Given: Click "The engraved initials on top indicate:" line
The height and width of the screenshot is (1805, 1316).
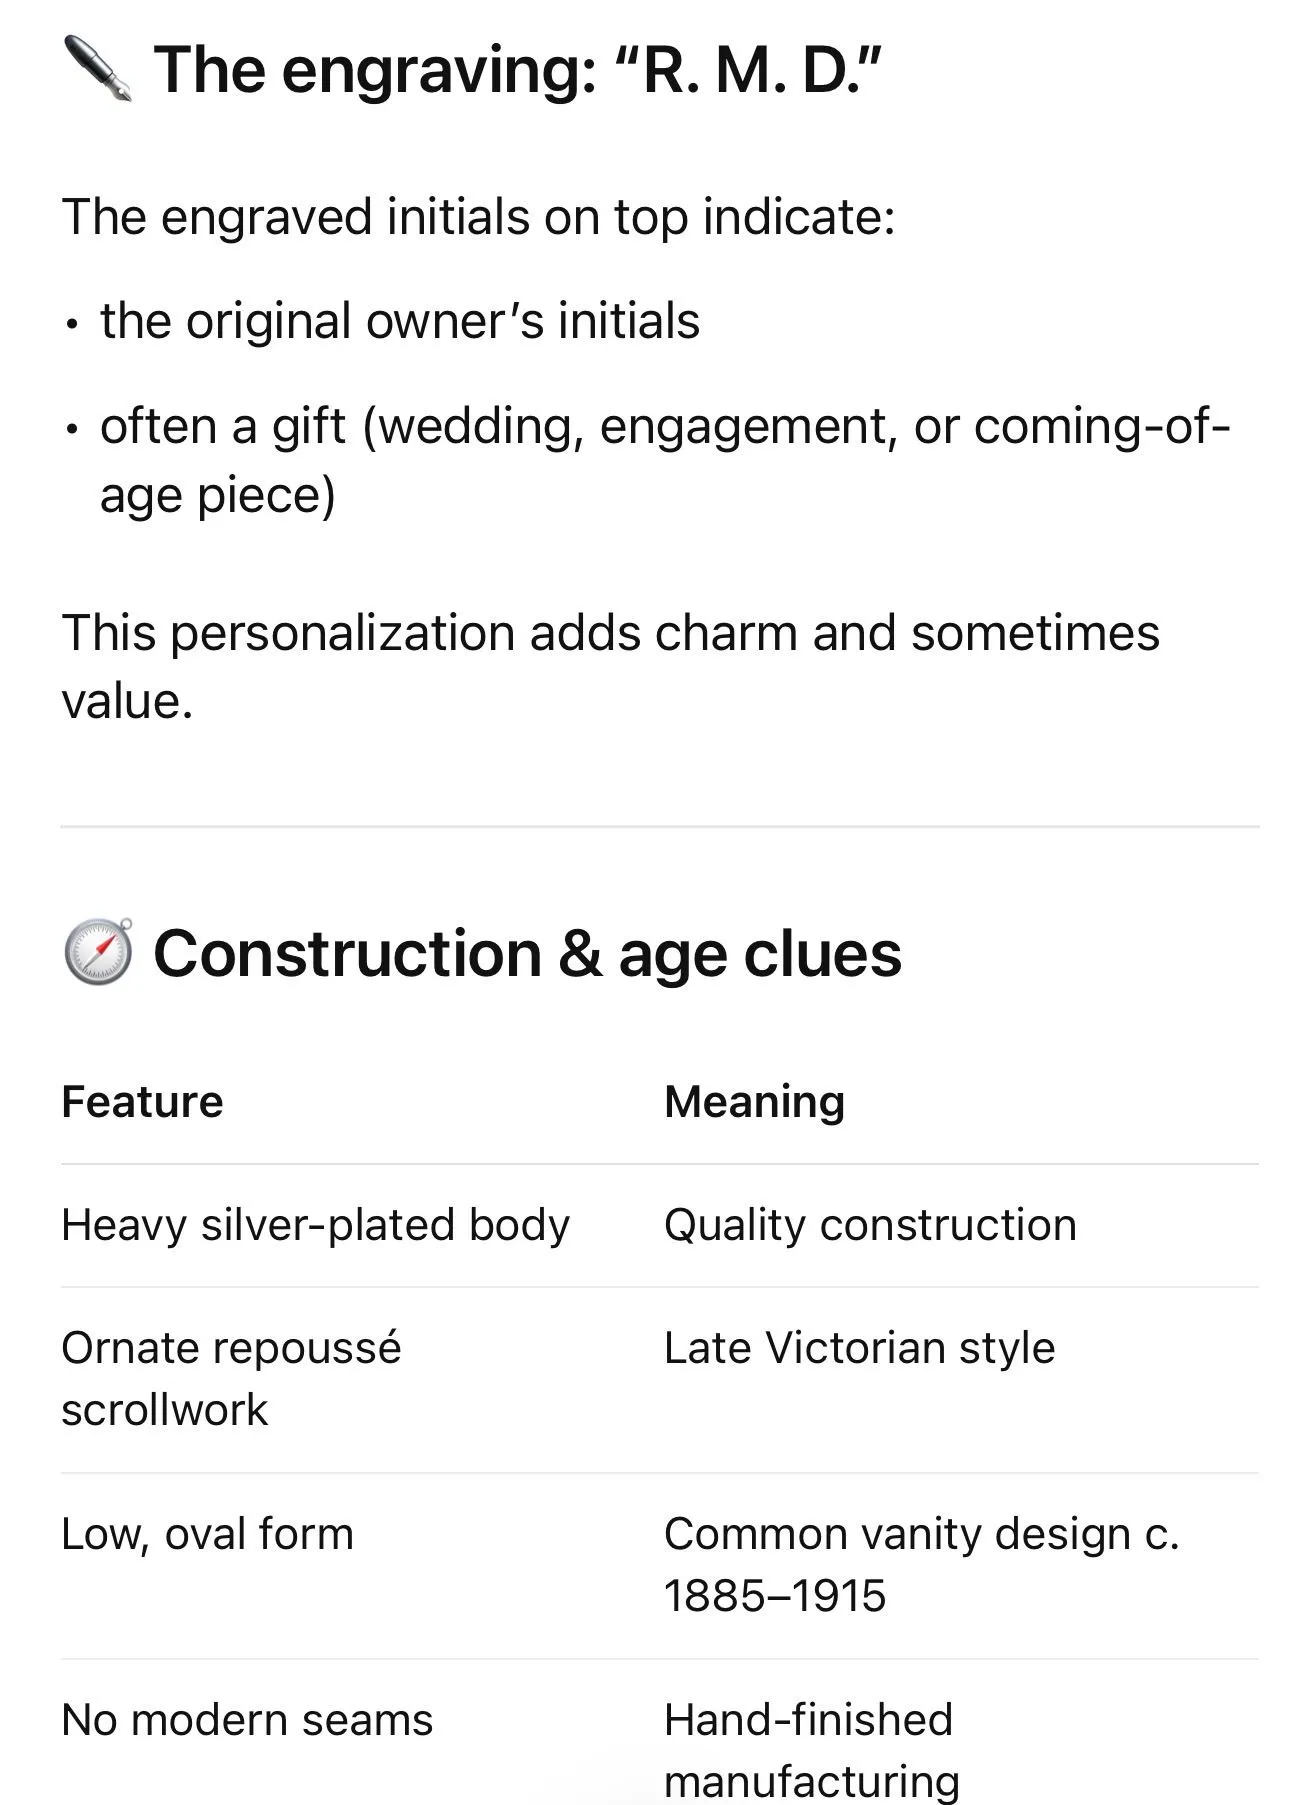Looking at the screenshot, I should pyautogui.click(x=478, y=217).
